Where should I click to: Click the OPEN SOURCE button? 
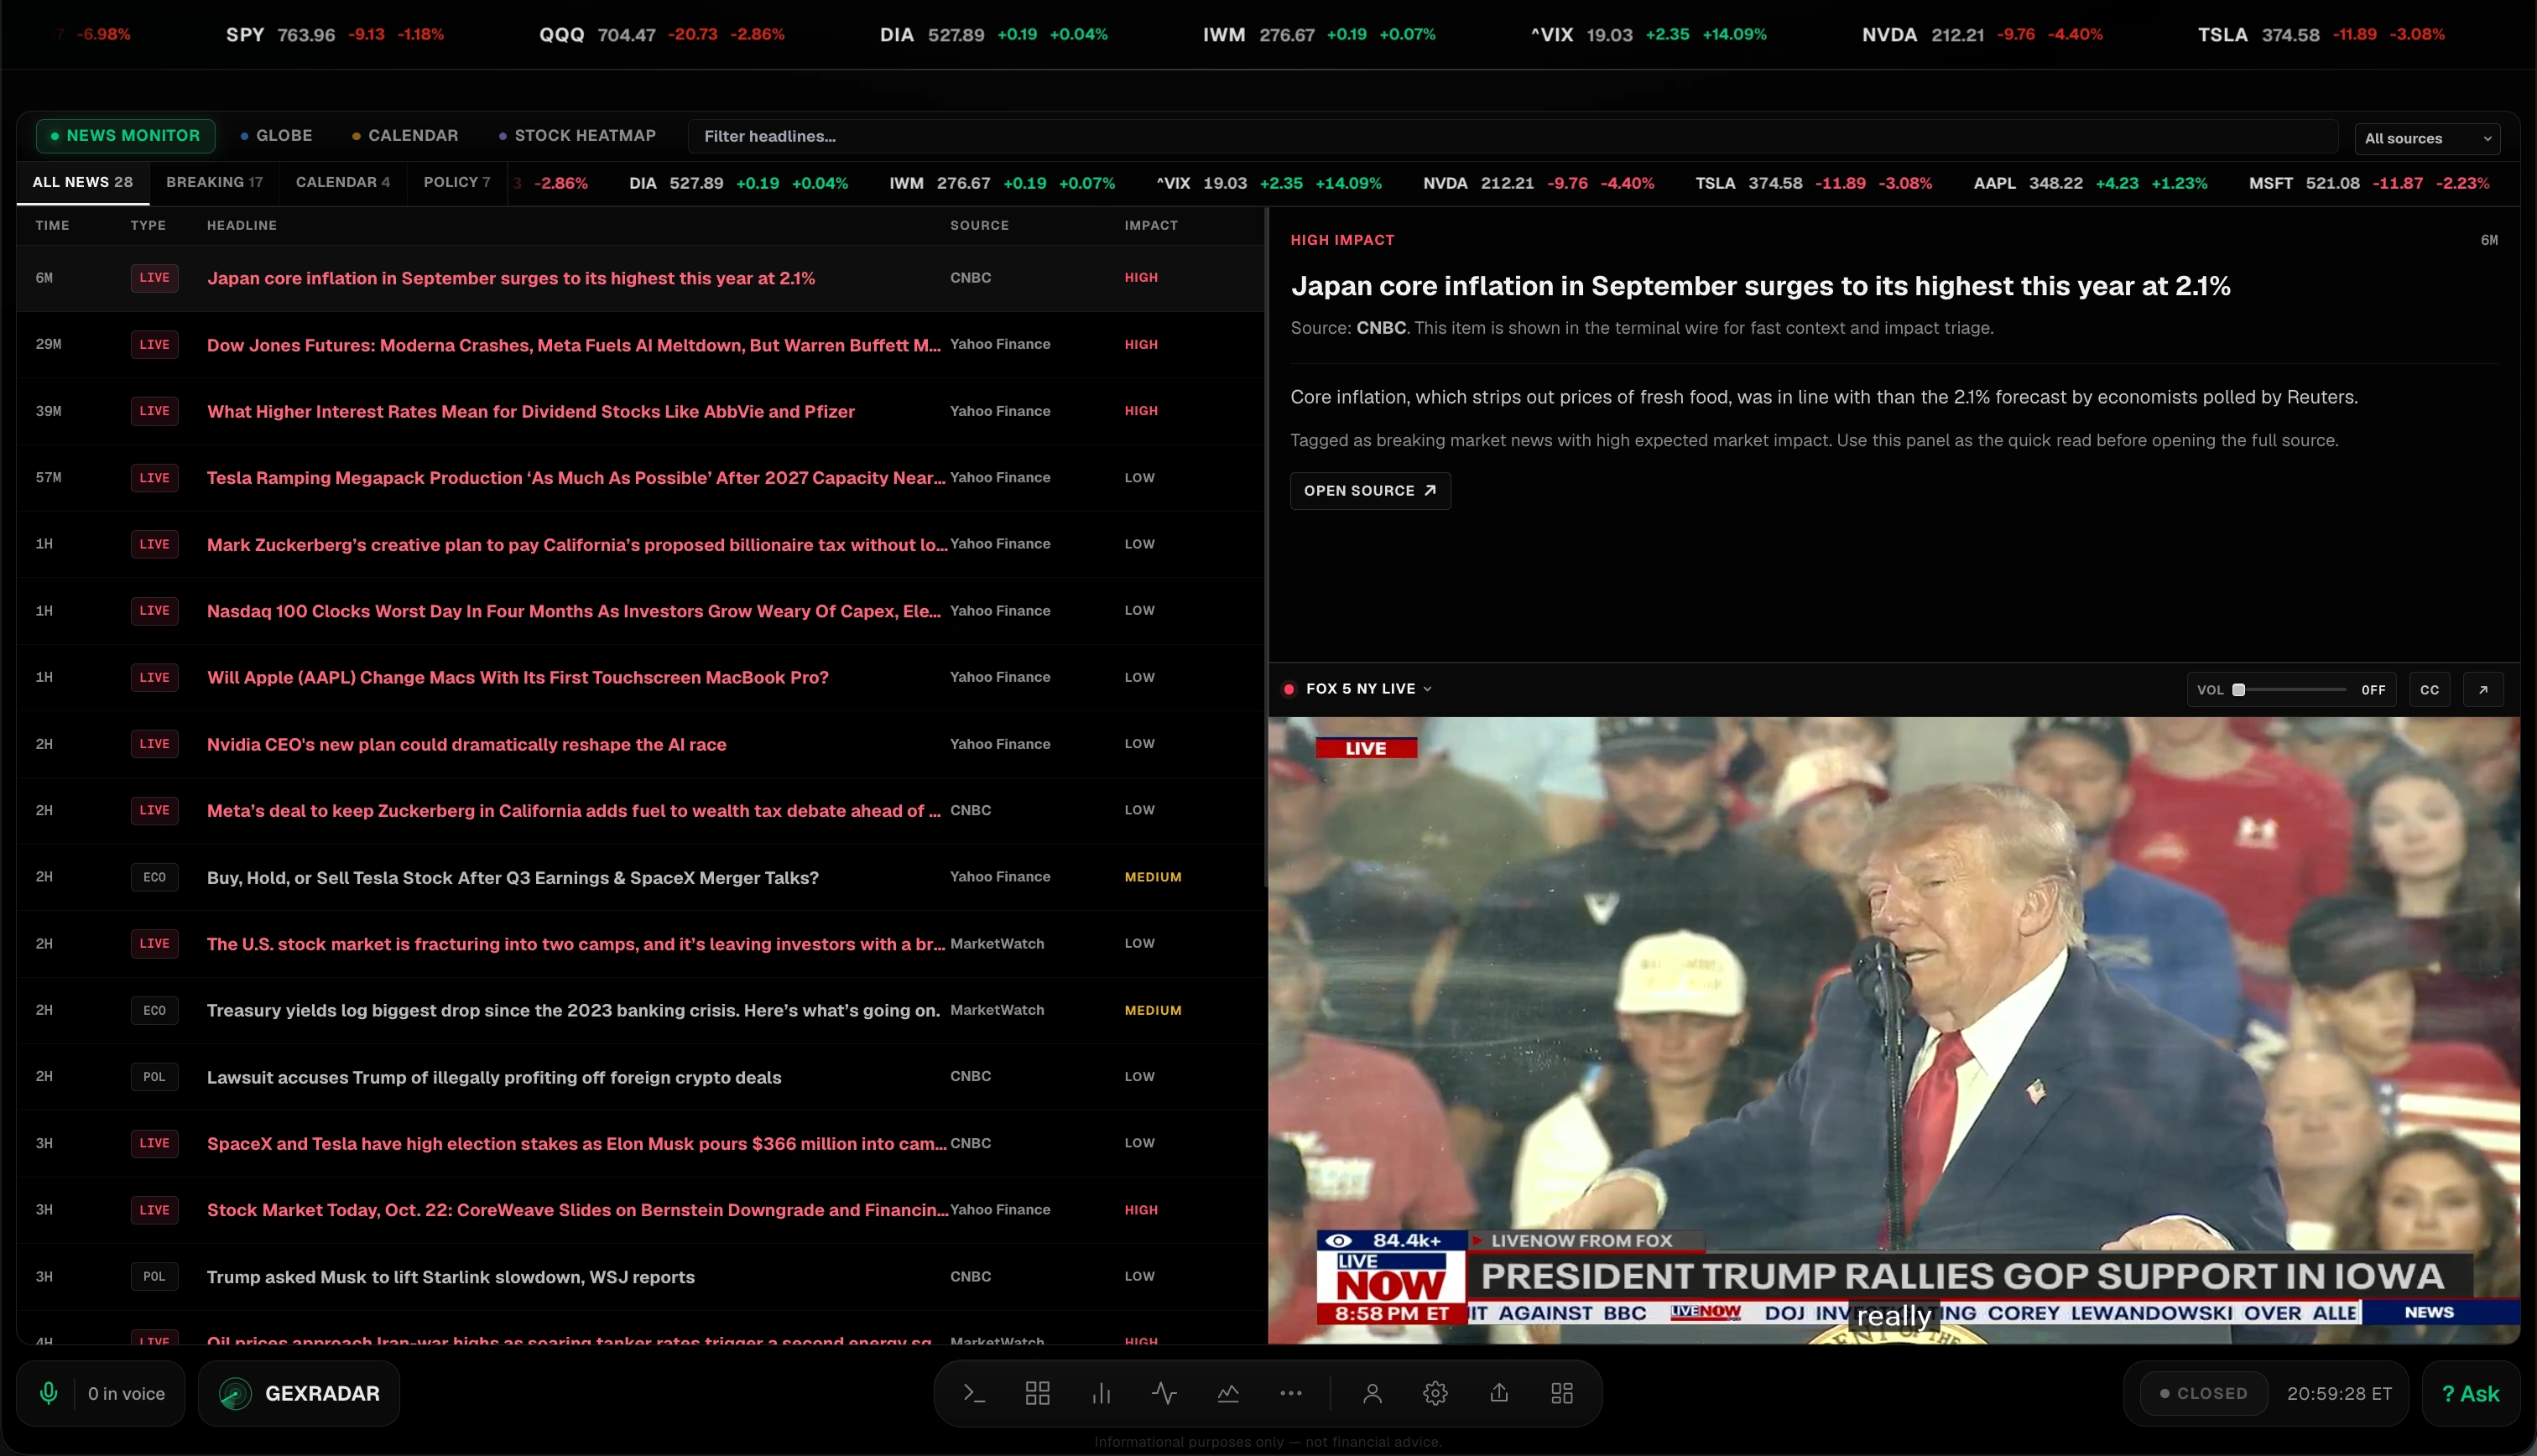tap(1370, 490)
